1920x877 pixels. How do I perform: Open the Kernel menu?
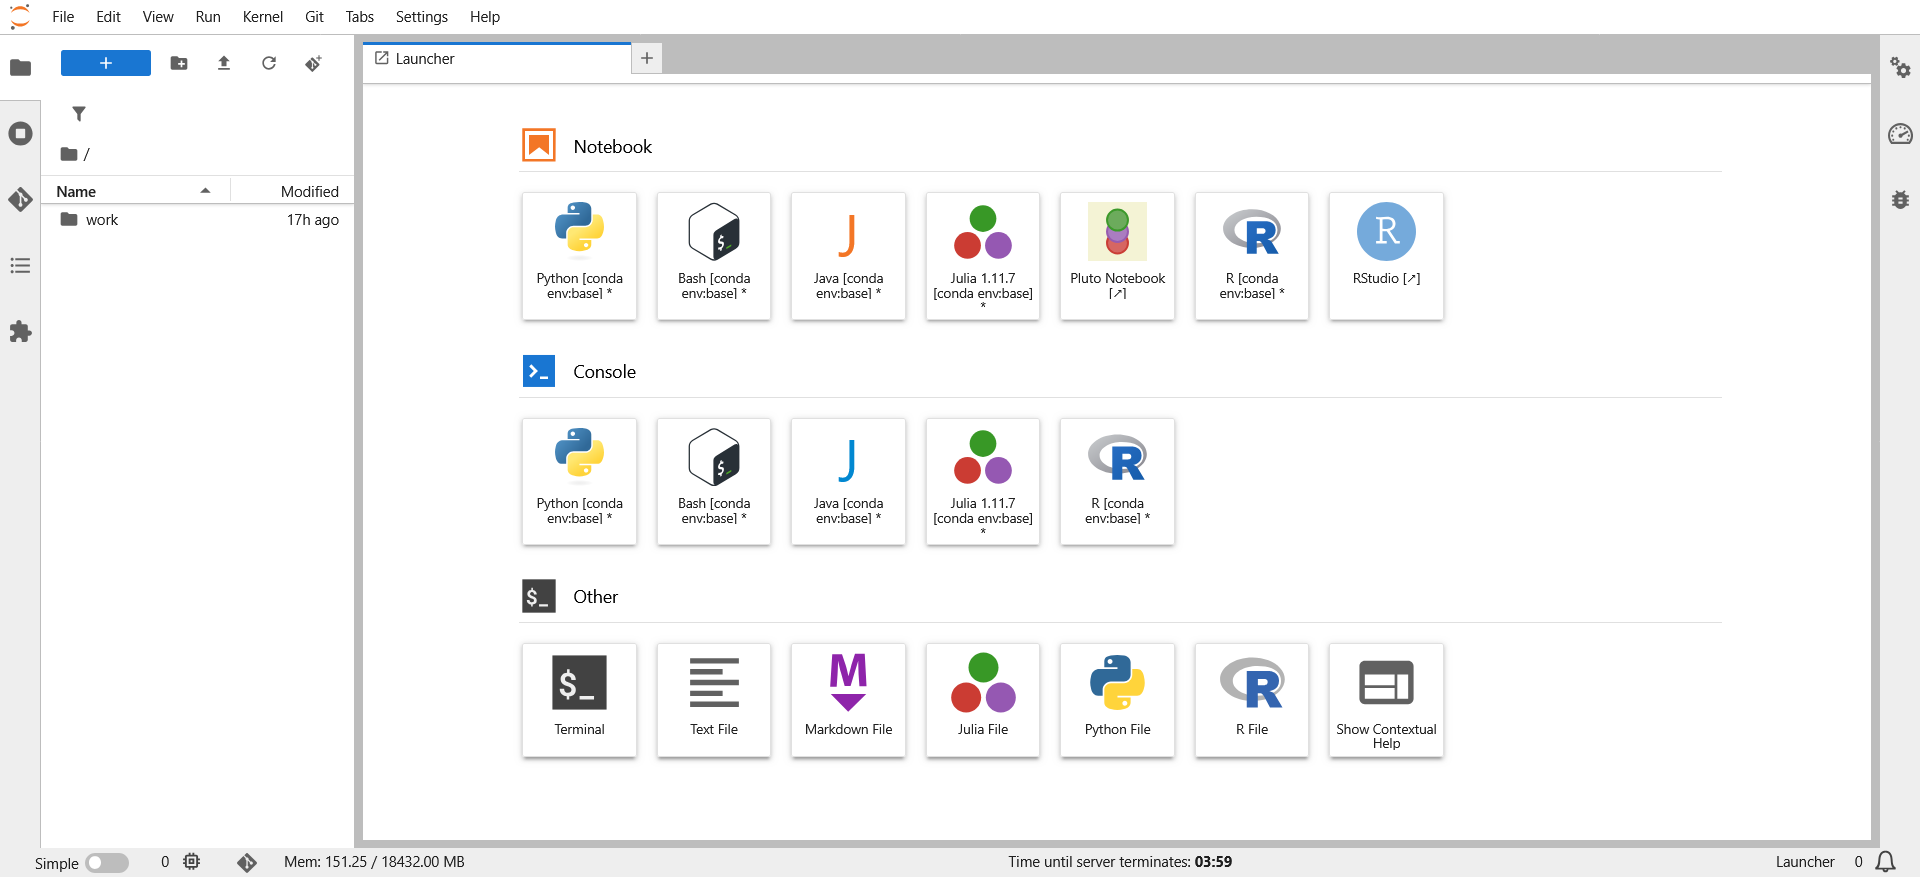pyautogui.click(x=262, y=17)
